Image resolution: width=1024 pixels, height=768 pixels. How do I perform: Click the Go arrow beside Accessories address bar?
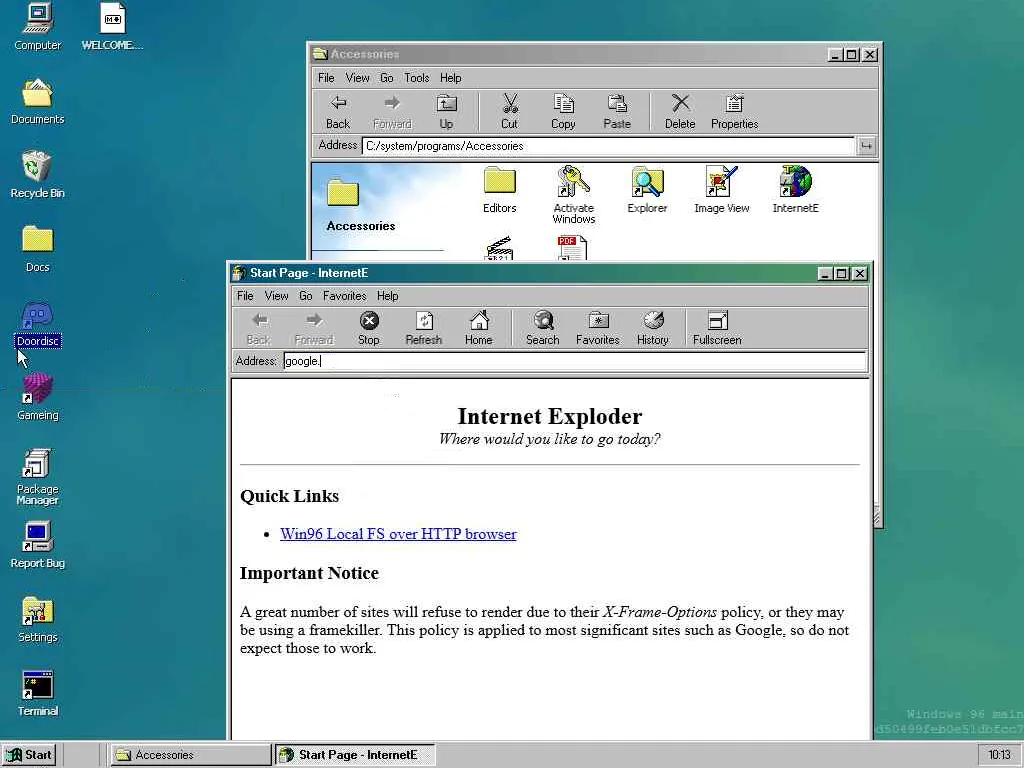(866, 146)
